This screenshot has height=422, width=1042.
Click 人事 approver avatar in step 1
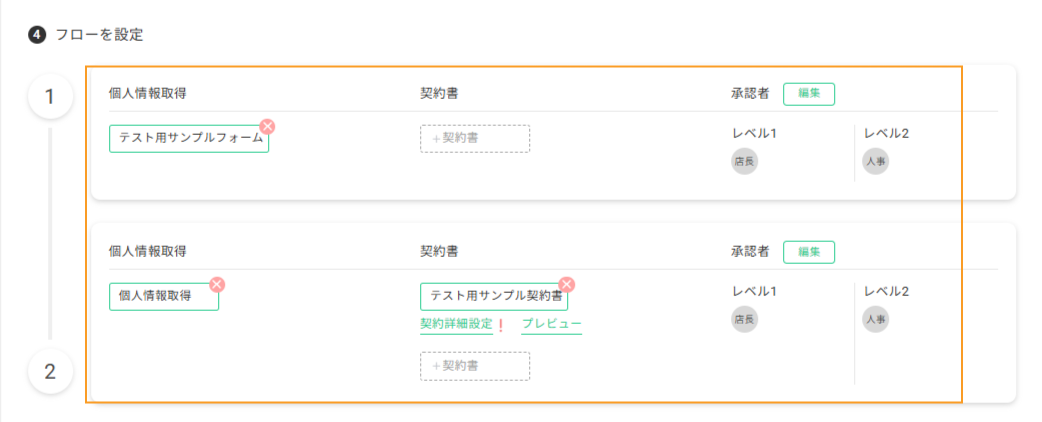[876, 161]
